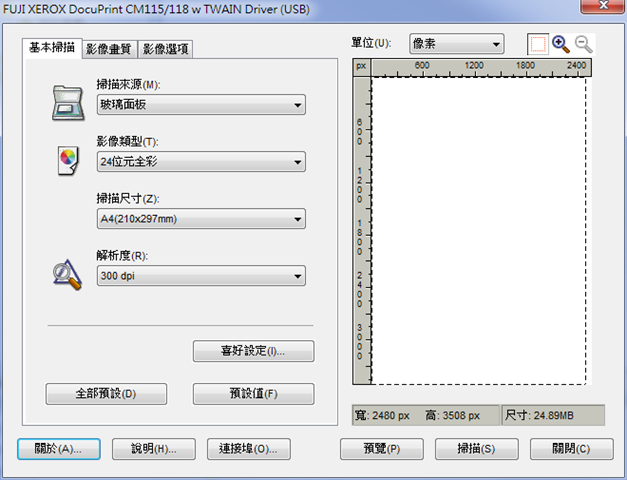Open the 掃描尺寸 dropdown showing A4(210x297mm)

point(201,219)
